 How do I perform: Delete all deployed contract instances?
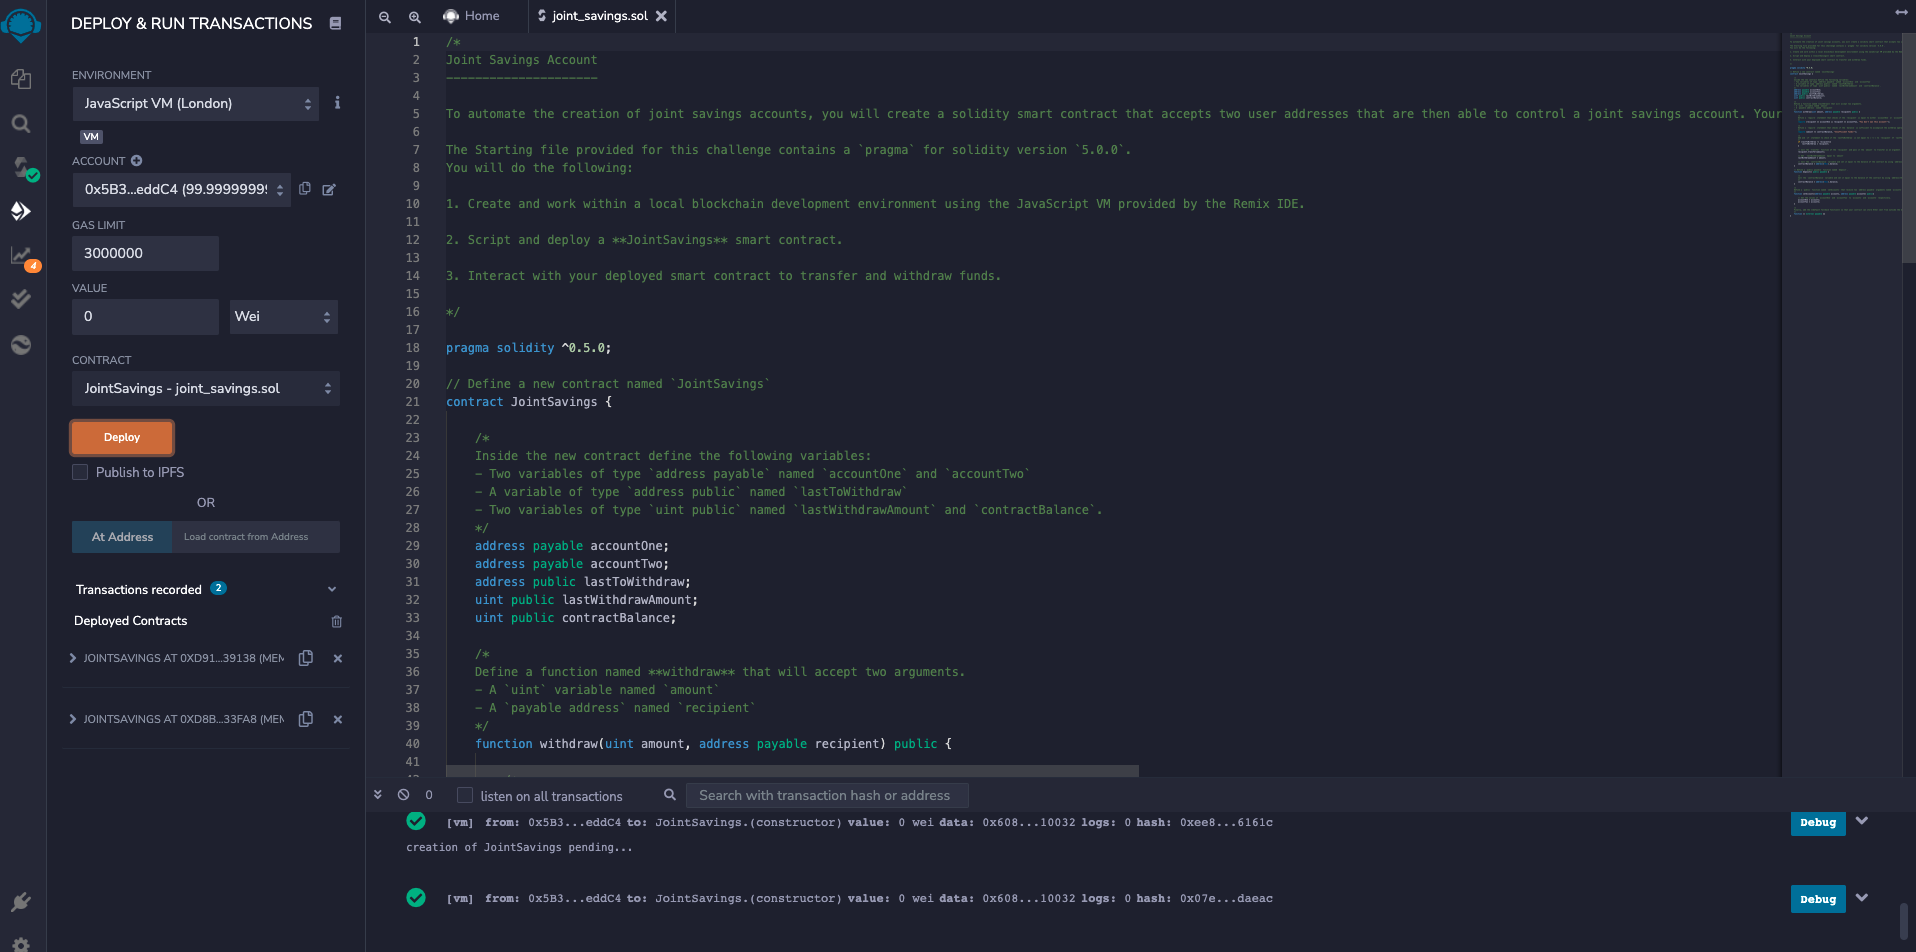point(337,621)
